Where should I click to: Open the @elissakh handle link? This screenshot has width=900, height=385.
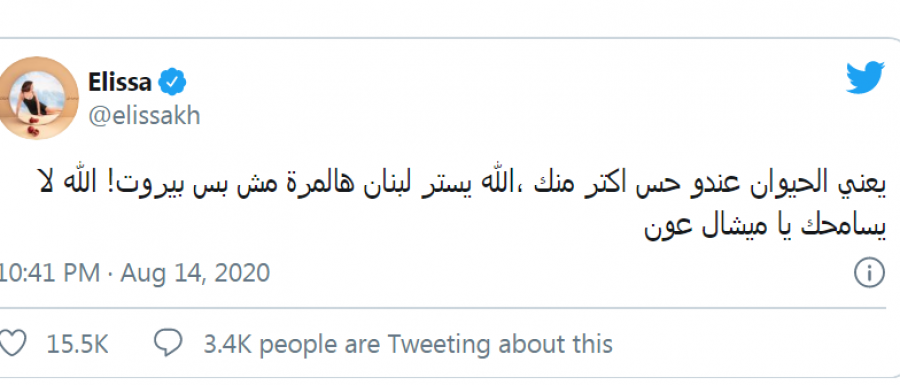(144, 116)
